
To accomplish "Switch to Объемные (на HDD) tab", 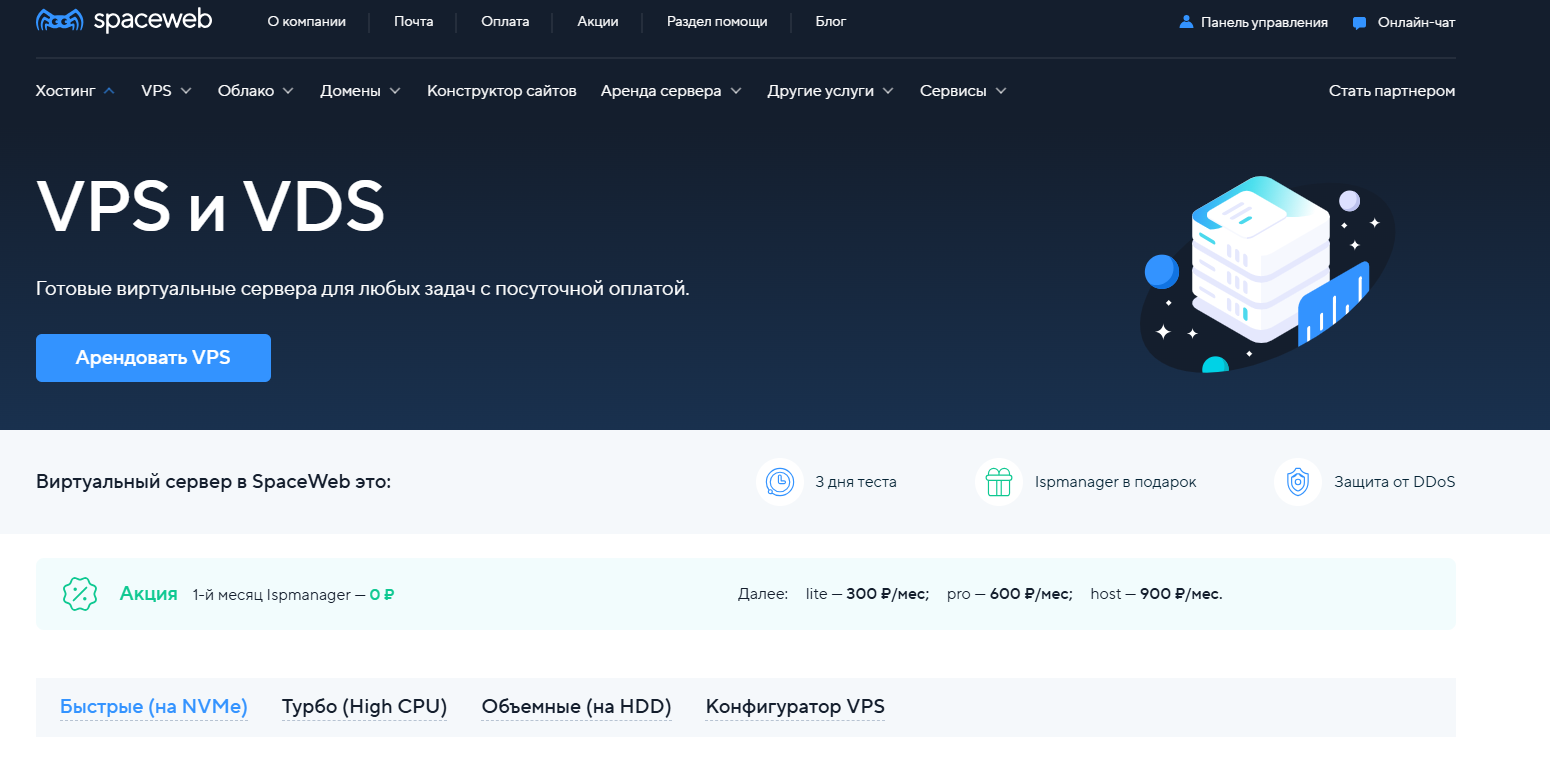I will [x=576, y=707].
